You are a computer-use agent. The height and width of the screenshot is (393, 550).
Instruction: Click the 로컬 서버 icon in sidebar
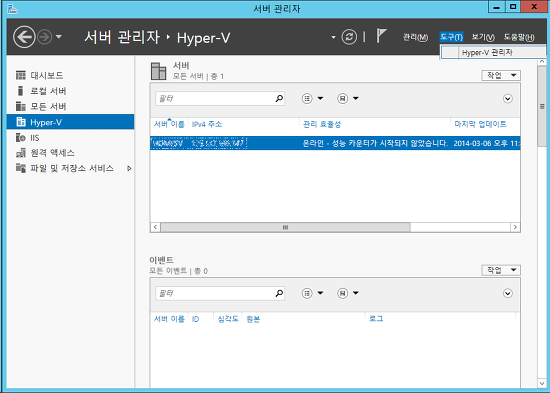(x=21, y=91)
